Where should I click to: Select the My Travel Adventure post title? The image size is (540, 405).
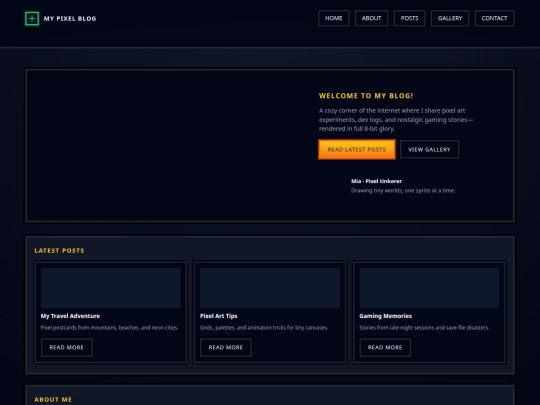tap(70, 316)
